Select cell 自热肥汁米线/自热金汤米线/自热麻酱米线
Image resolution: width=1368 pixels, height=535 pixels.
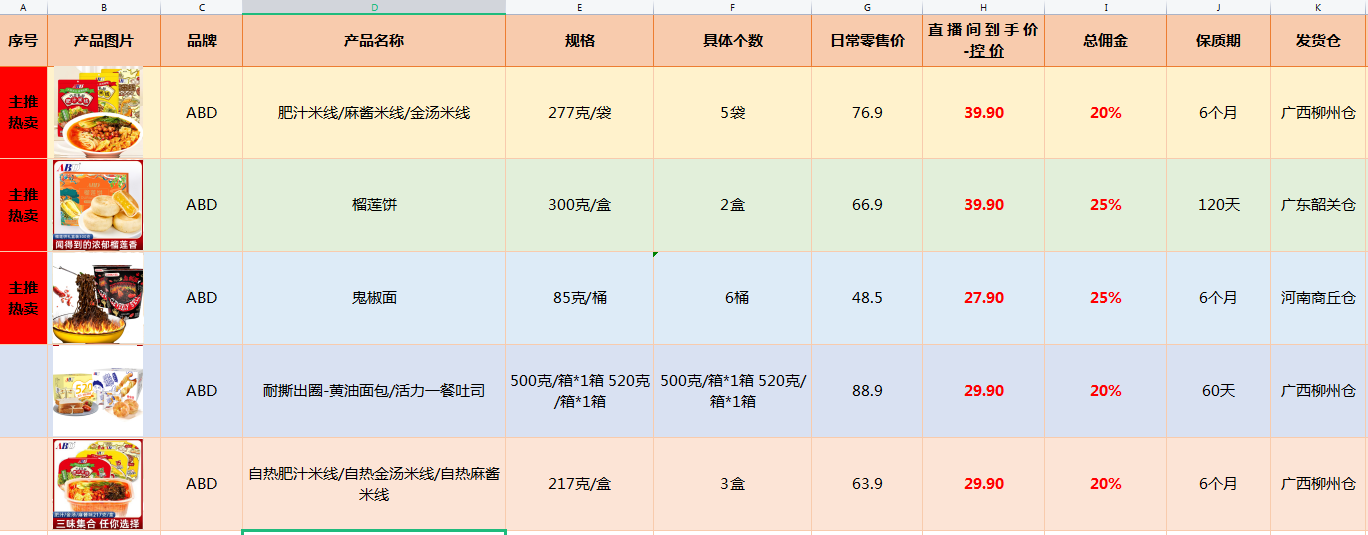(374, 484)
